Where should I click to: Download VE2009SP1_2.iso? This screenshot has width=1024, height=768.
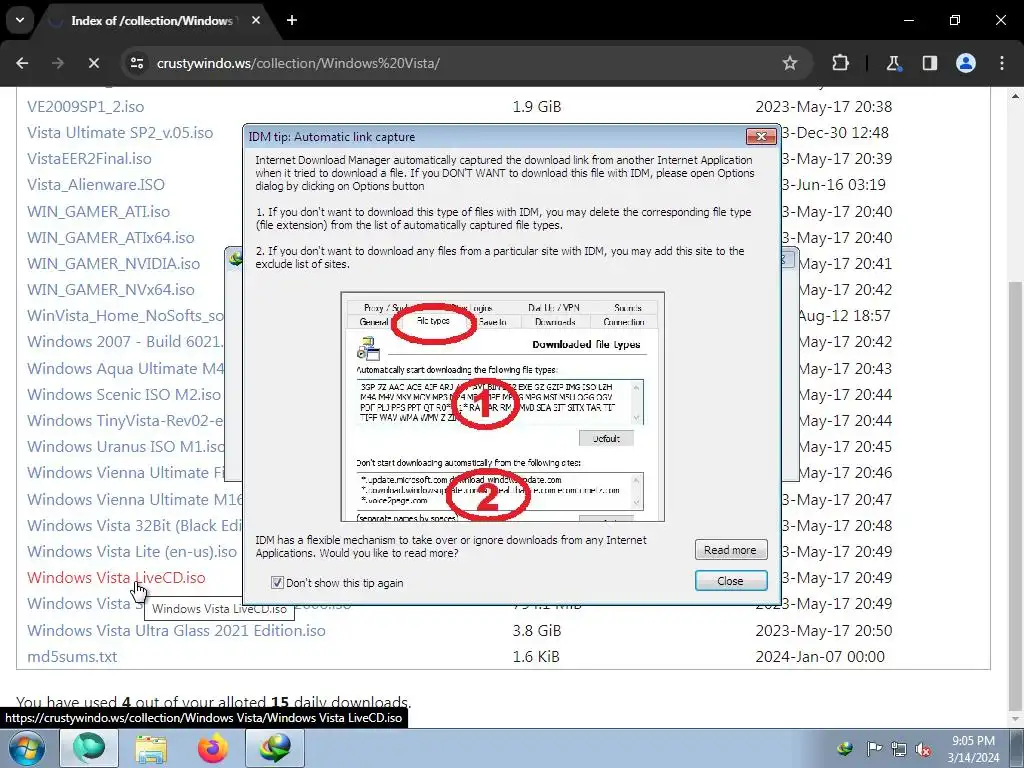coord(86,106)
